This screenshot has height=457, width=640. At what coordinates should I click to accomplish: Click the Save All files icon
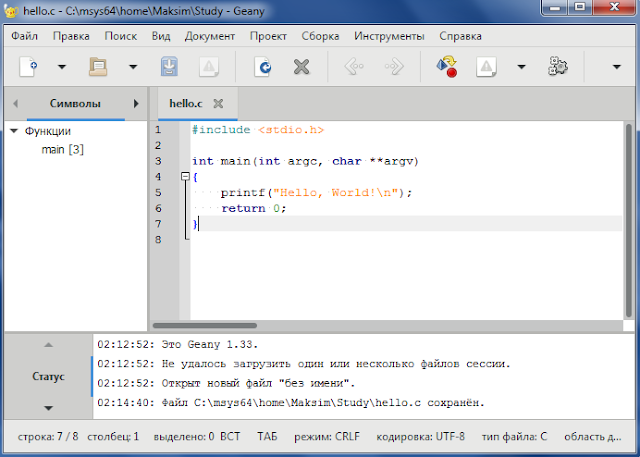[209, 67]
